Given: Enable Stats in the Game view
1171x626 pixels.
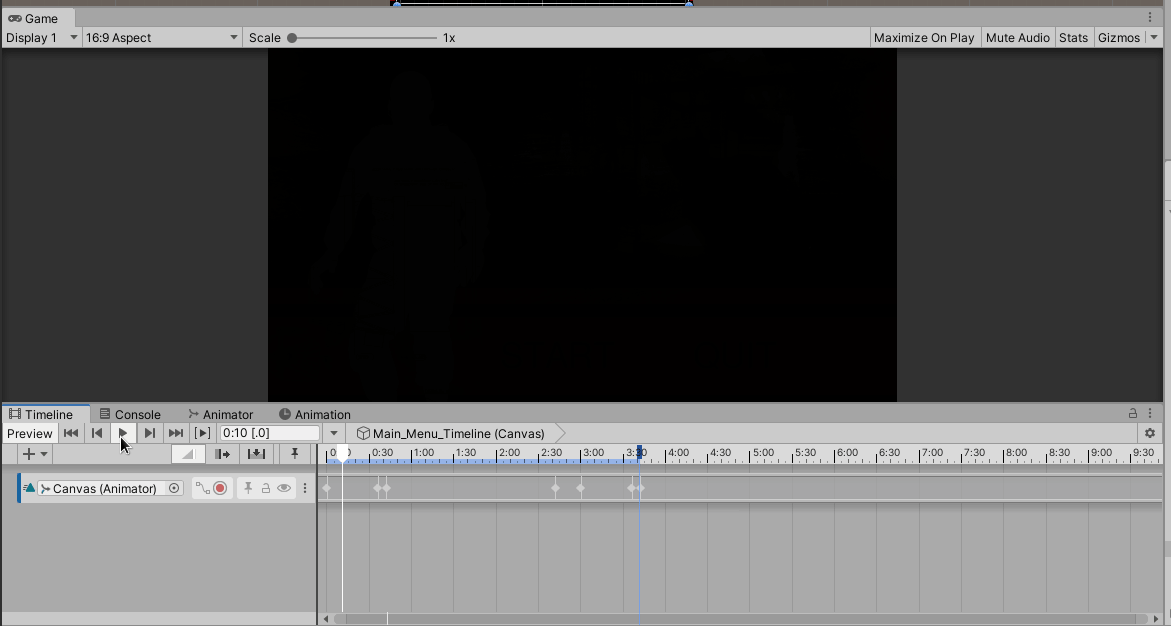Looking at the screenshot, I should coord(1073,37).
